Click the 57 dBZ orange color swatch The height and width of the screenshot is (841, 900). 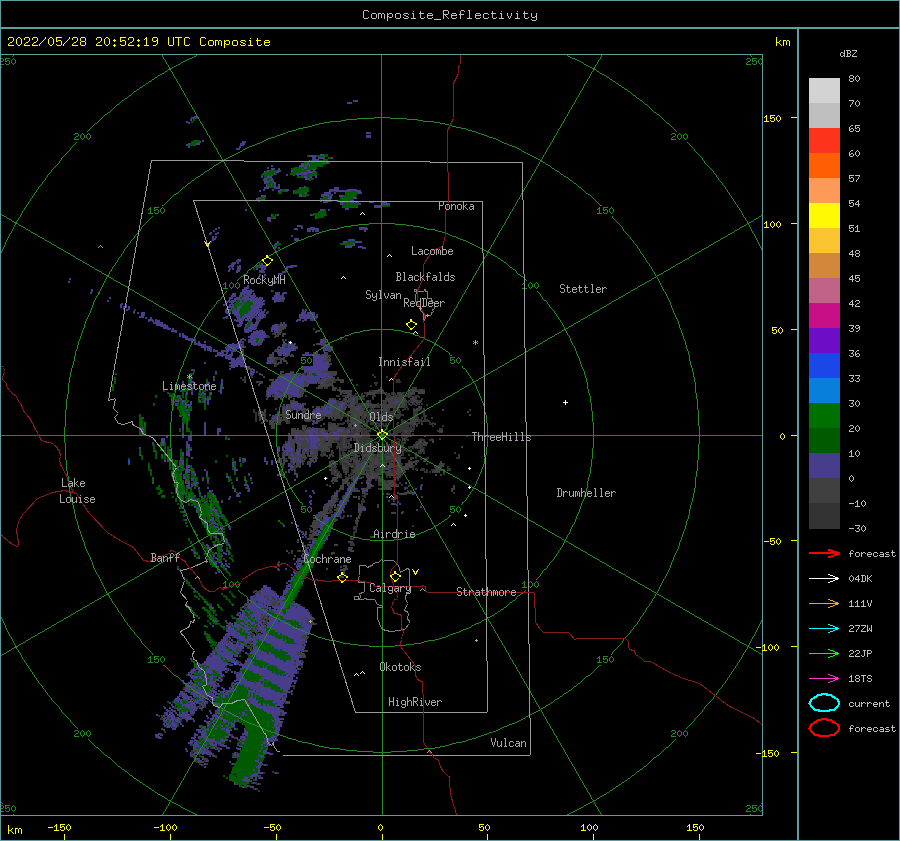(x=824, y=166)
